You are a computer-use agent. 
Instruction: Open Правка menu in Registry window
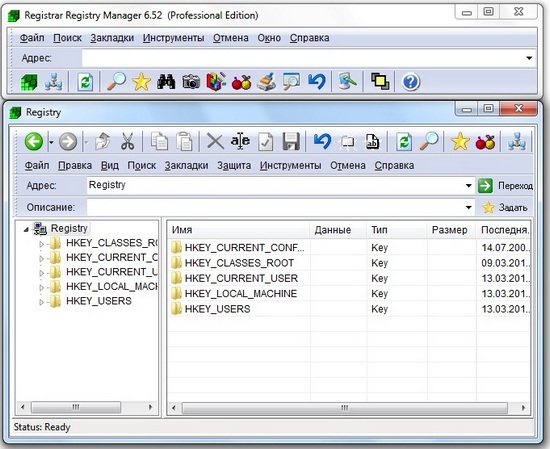(x=75, y=165)
